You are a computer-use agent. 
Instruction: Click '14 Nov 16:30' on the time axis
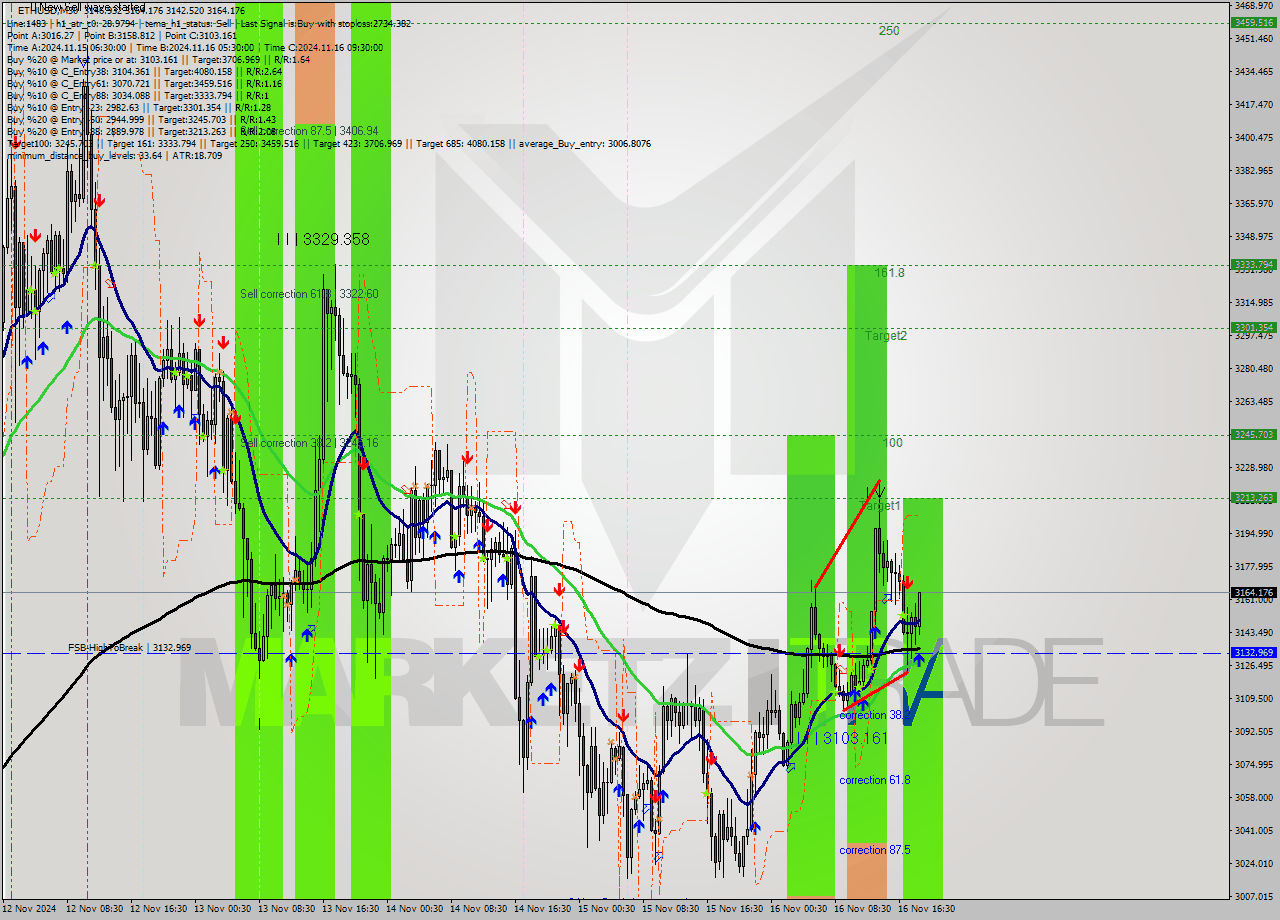[x=544, y=909]
